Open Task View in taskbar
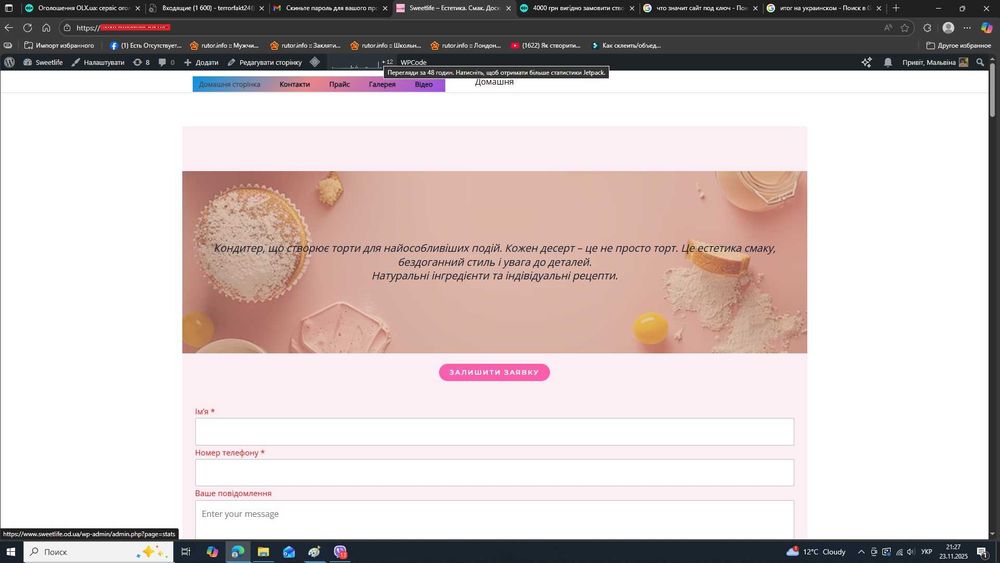1000x563 pixels. [186, 552]
